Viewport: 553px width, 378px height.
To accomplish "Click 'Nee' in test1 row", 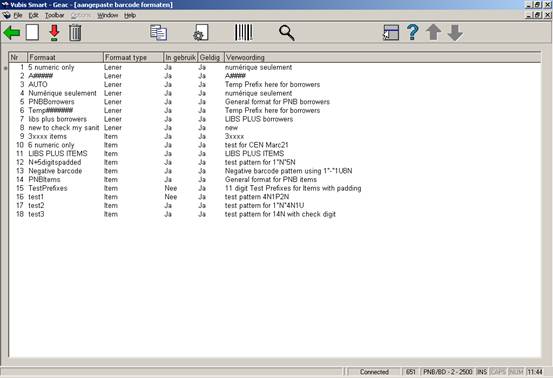I will point(171,197).
